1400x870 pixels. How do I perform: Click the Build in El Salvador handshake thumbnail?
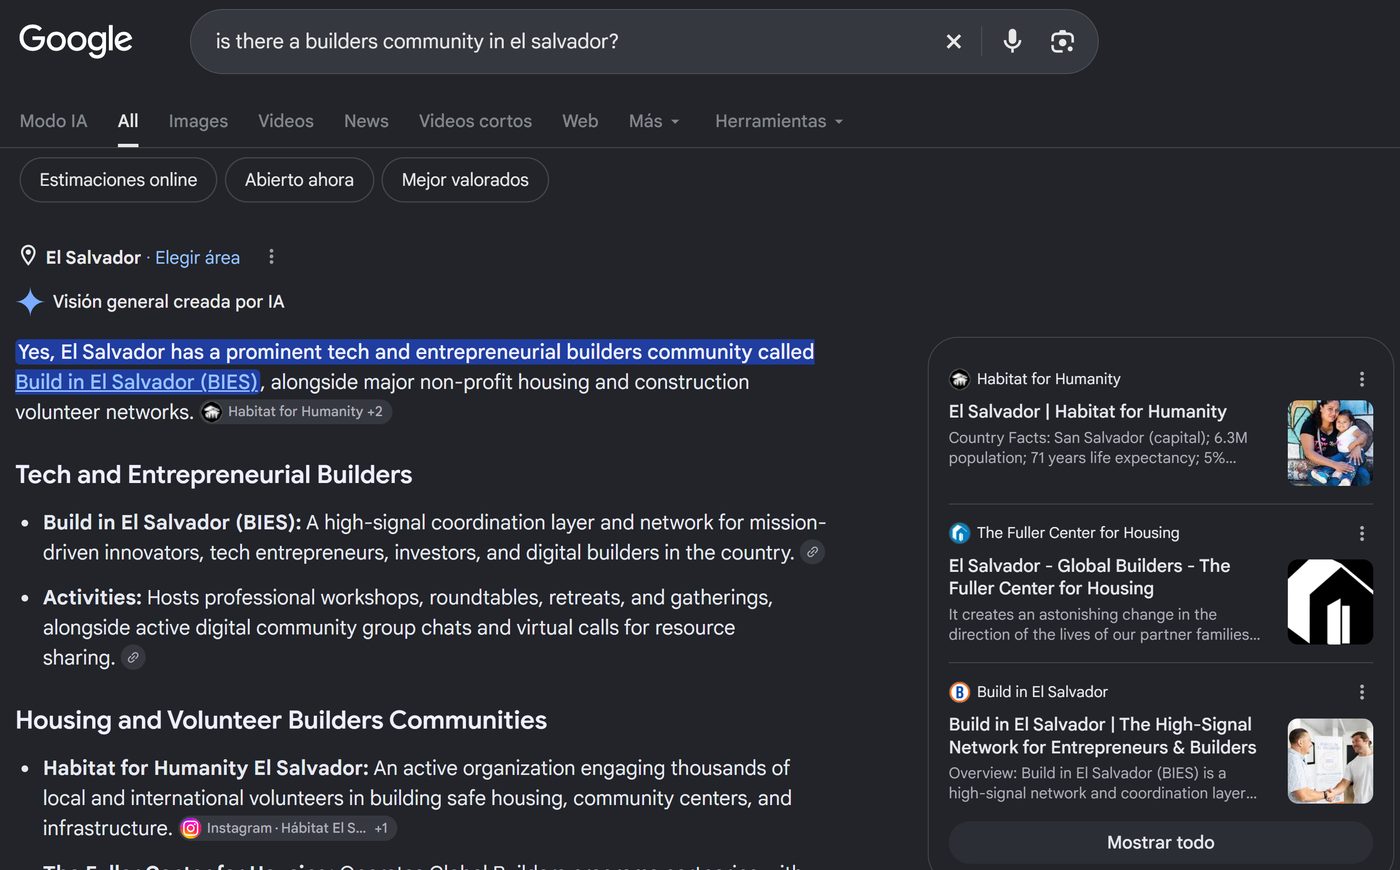coord(1330,761)
